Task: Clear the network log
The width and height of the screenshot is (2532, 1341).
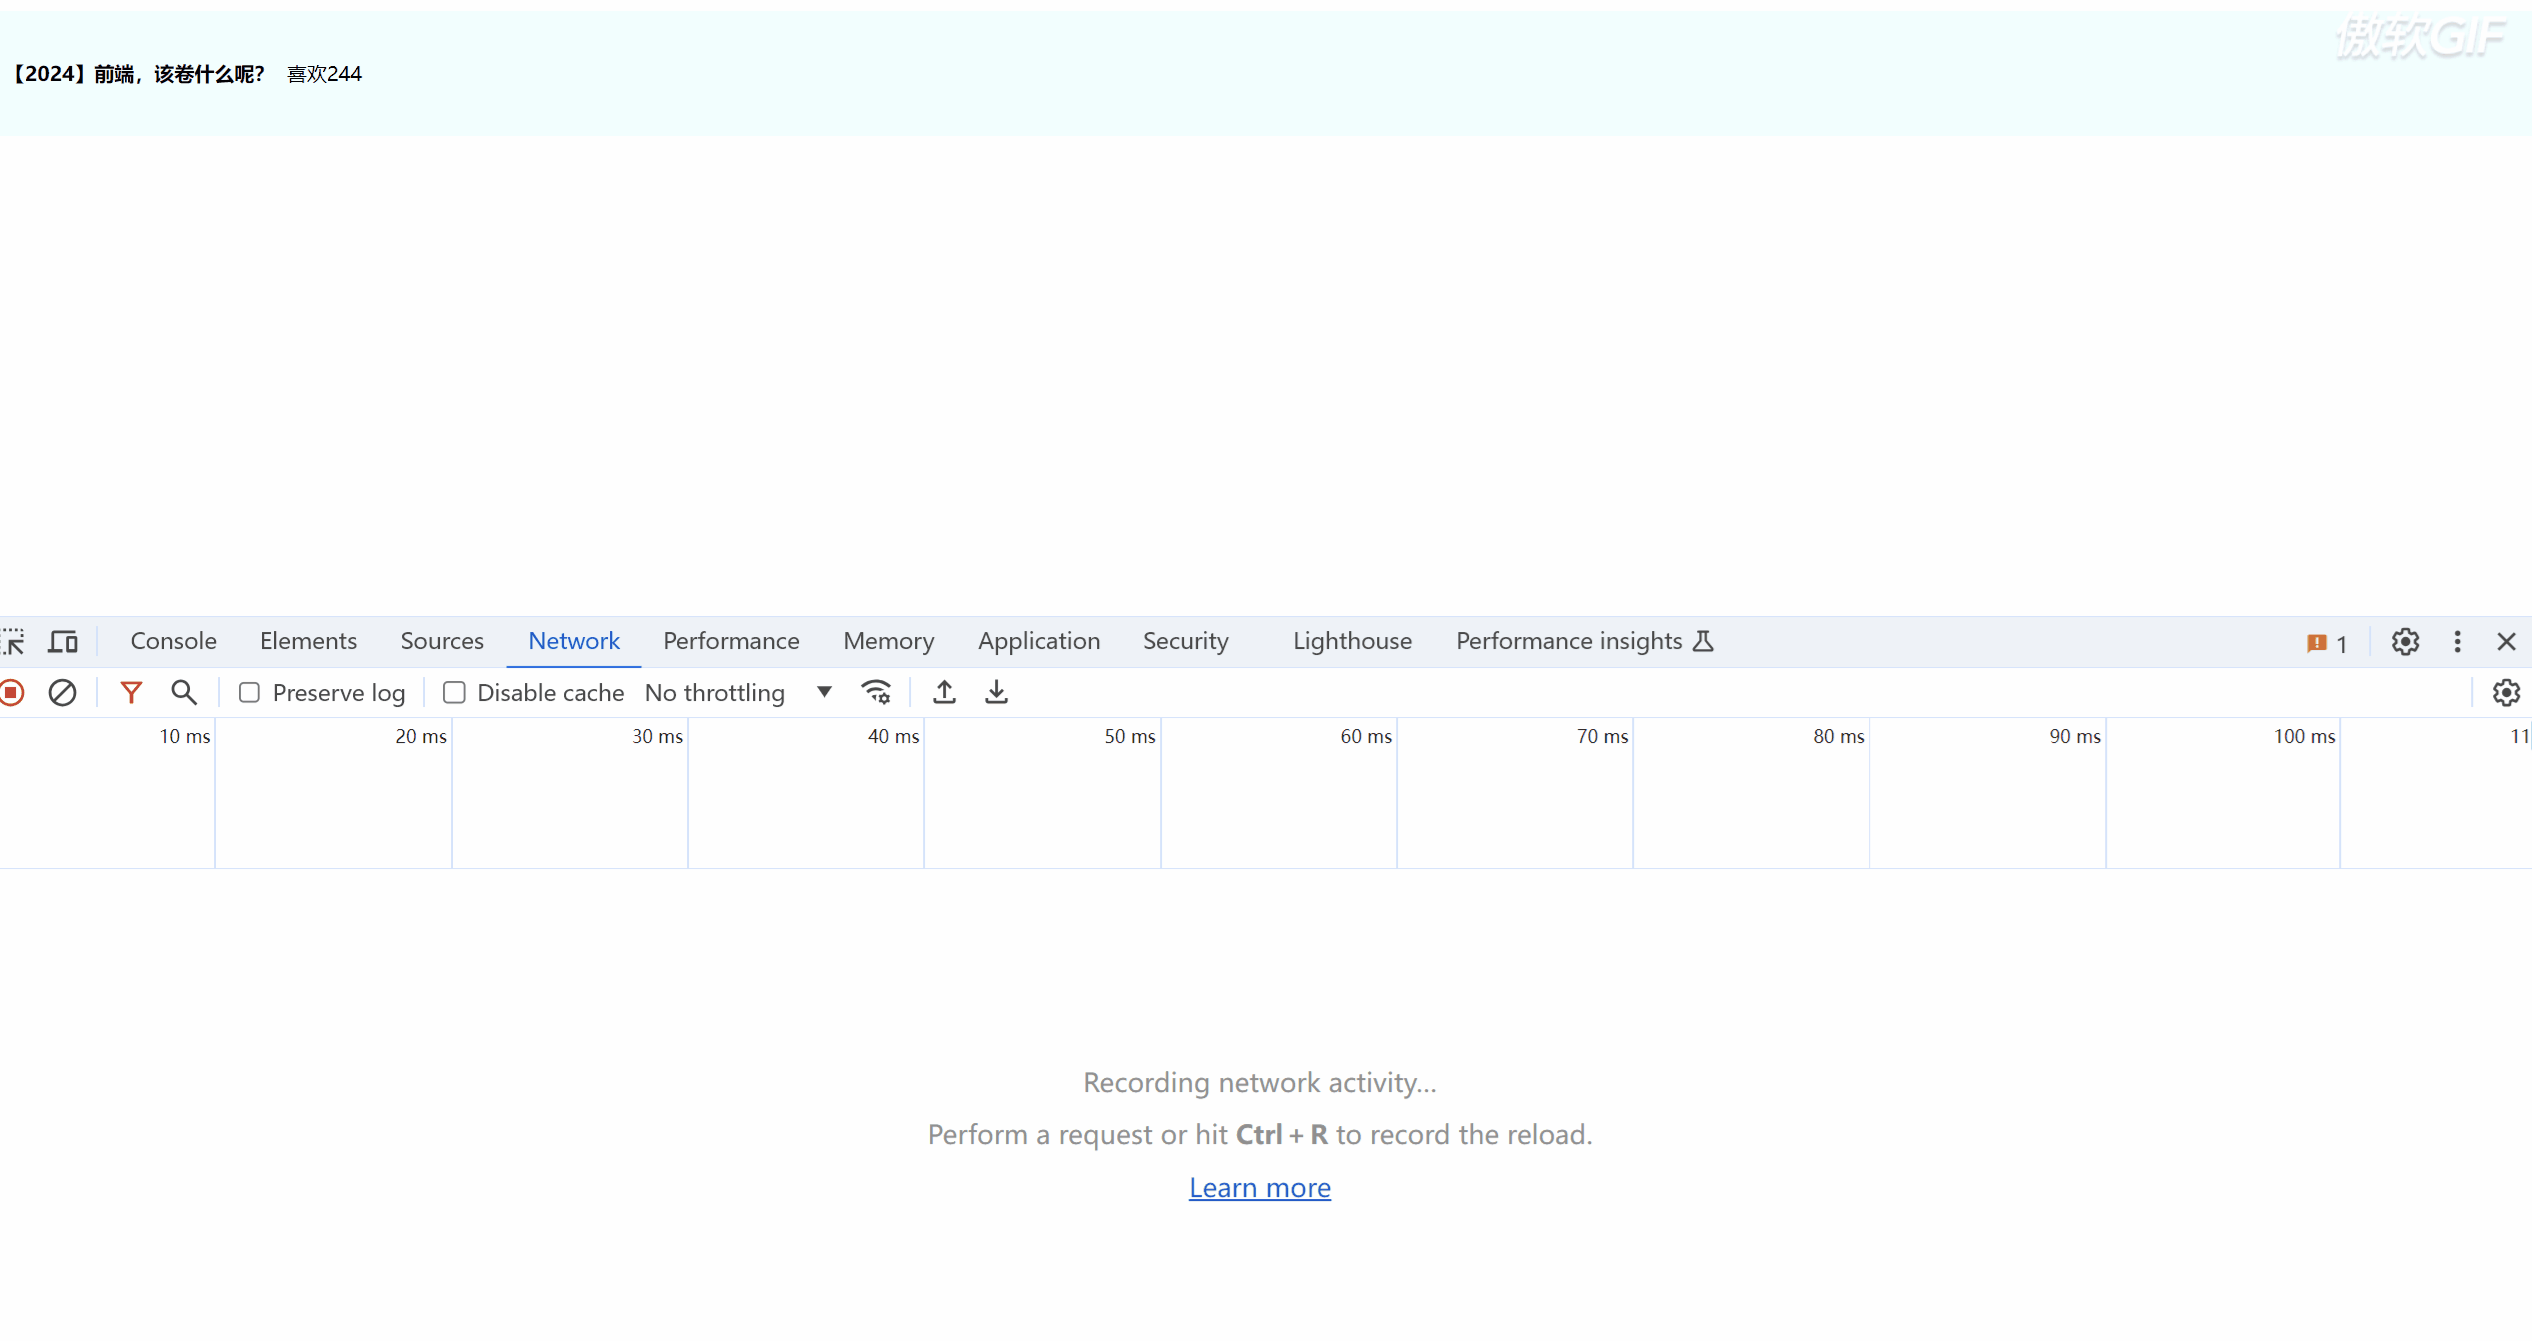Action: [62, 693]
